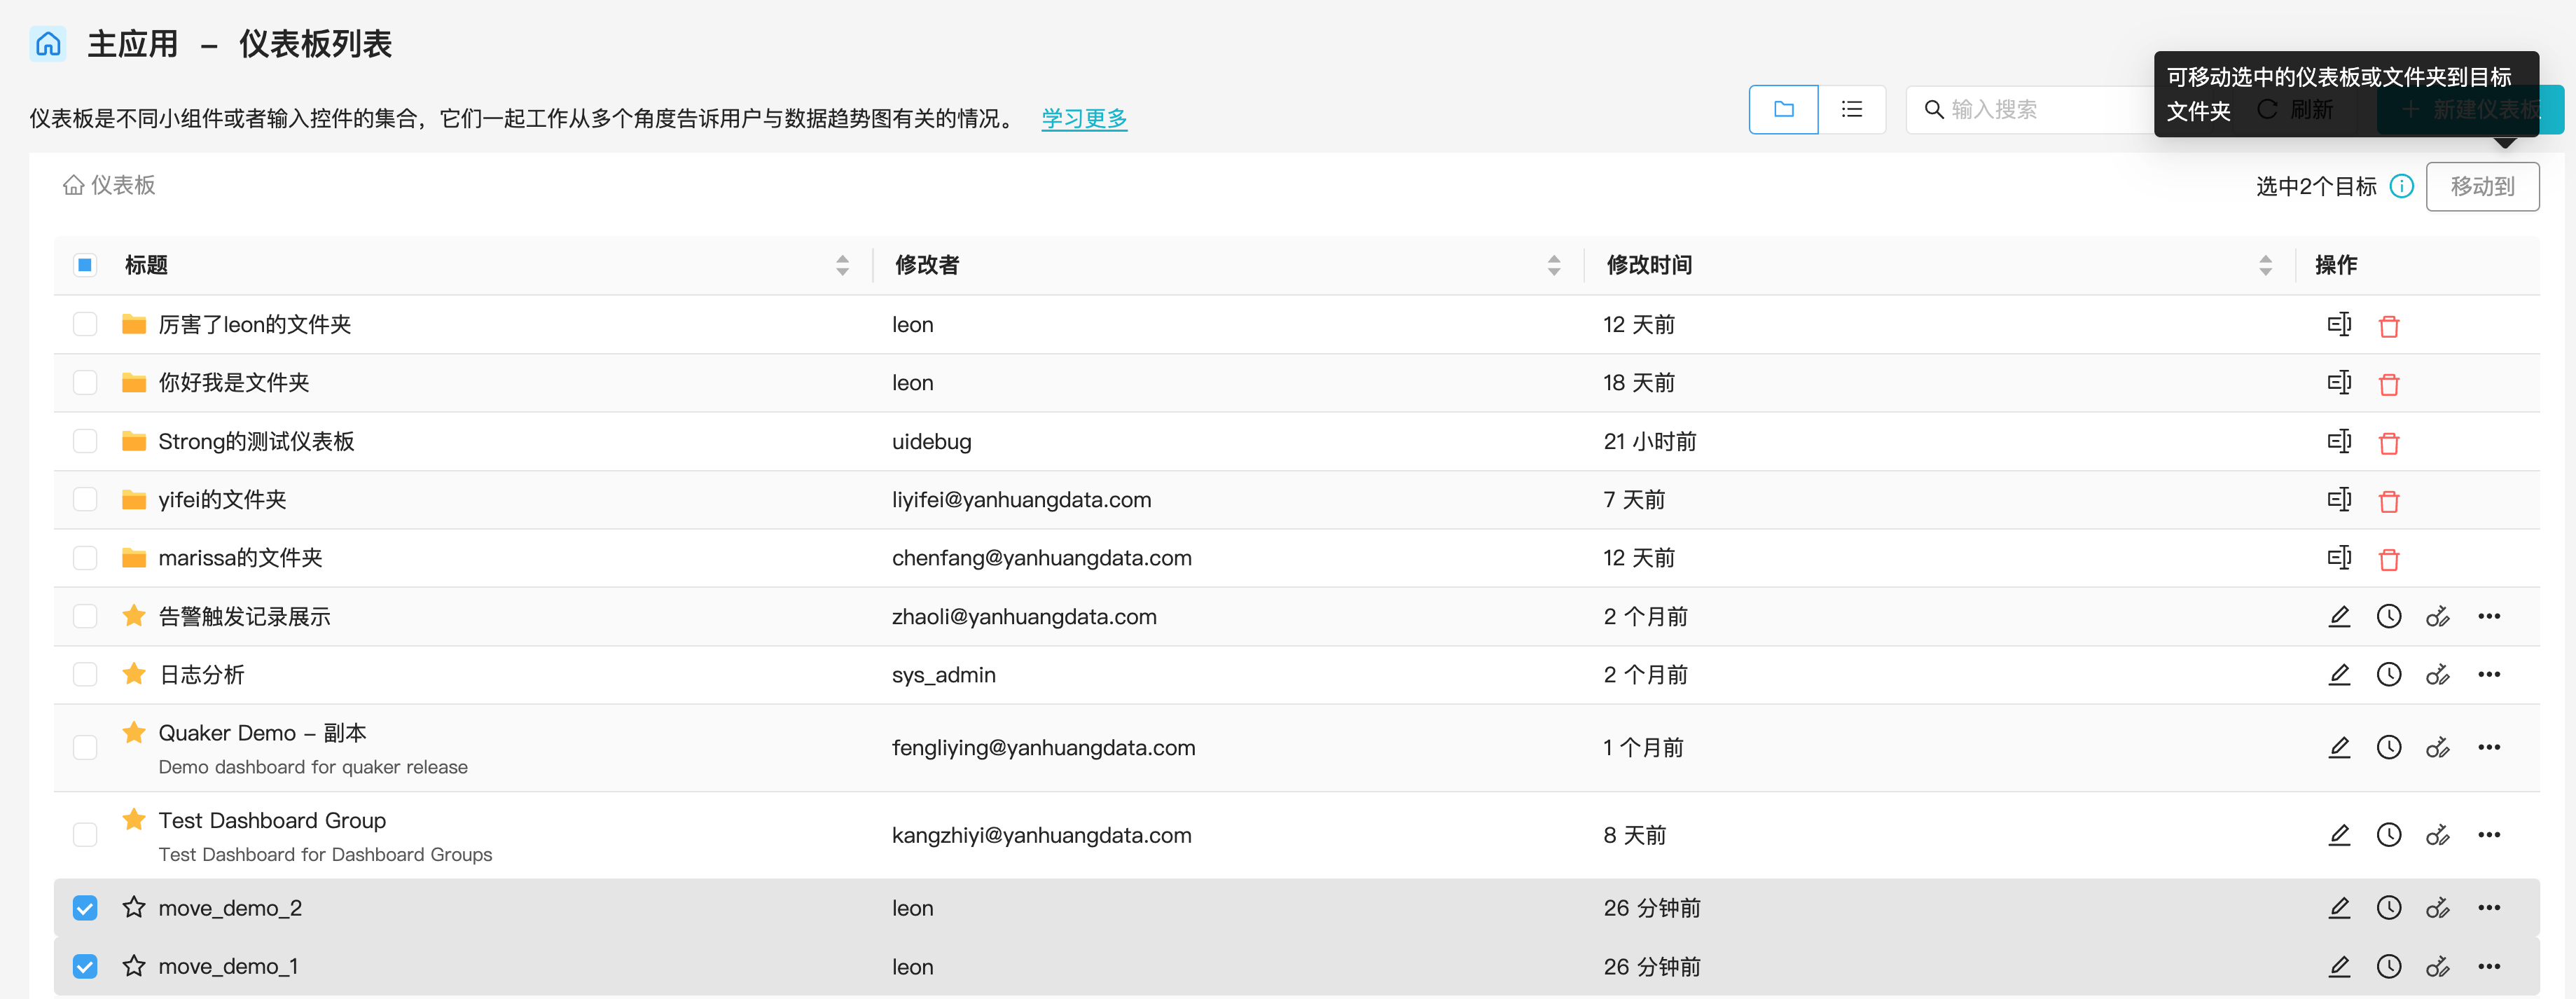The image size is (2576, 999).
Task: Open clock icon for move_demo_1
Action: pos(2389,967)
